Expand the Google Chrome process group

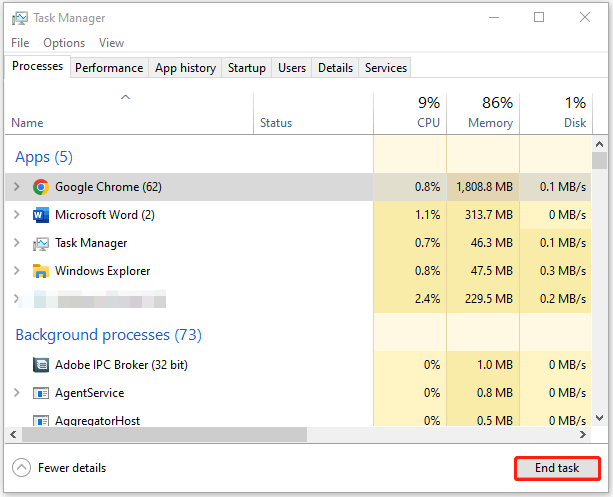16,187
